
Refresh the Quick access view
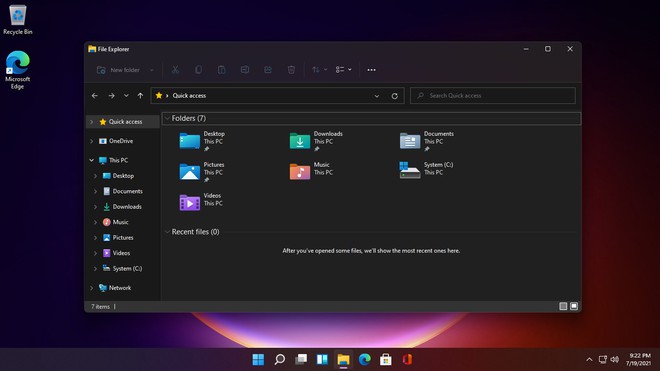(x=394, y=96)
